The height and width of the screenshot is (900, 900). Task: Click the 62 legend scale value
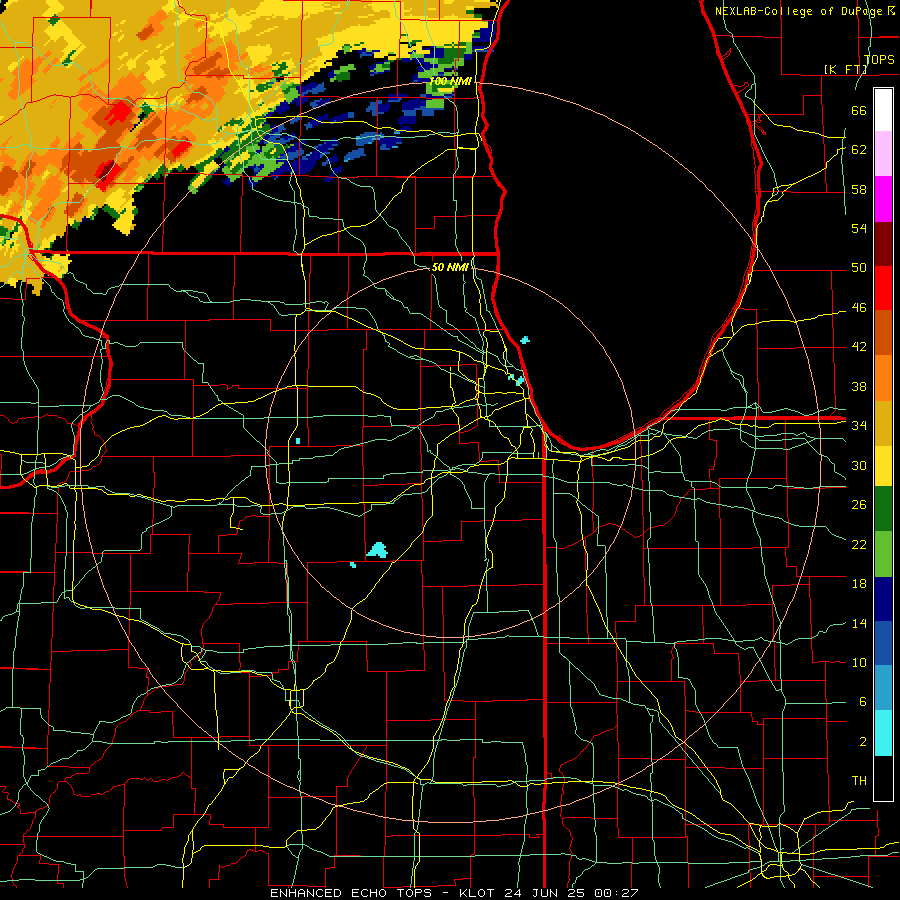click(859, 150)
